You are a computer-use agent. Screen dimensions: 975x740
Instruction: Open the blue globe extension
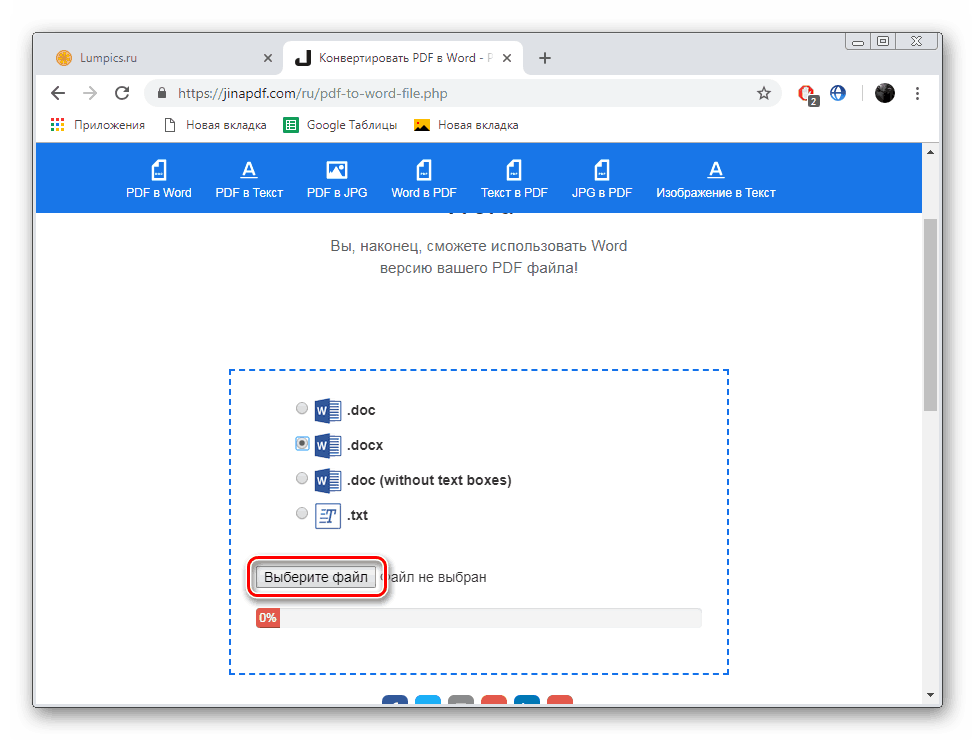pyautogui.click(x=838, y=93)
